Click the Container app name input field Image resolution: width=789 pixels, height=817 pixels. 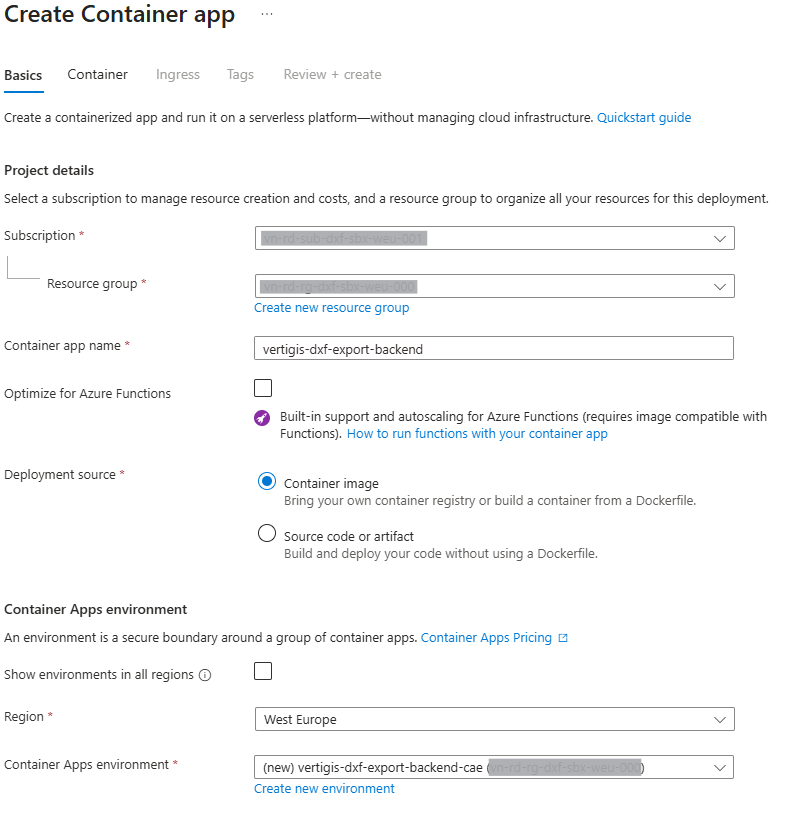pos(494,348)
